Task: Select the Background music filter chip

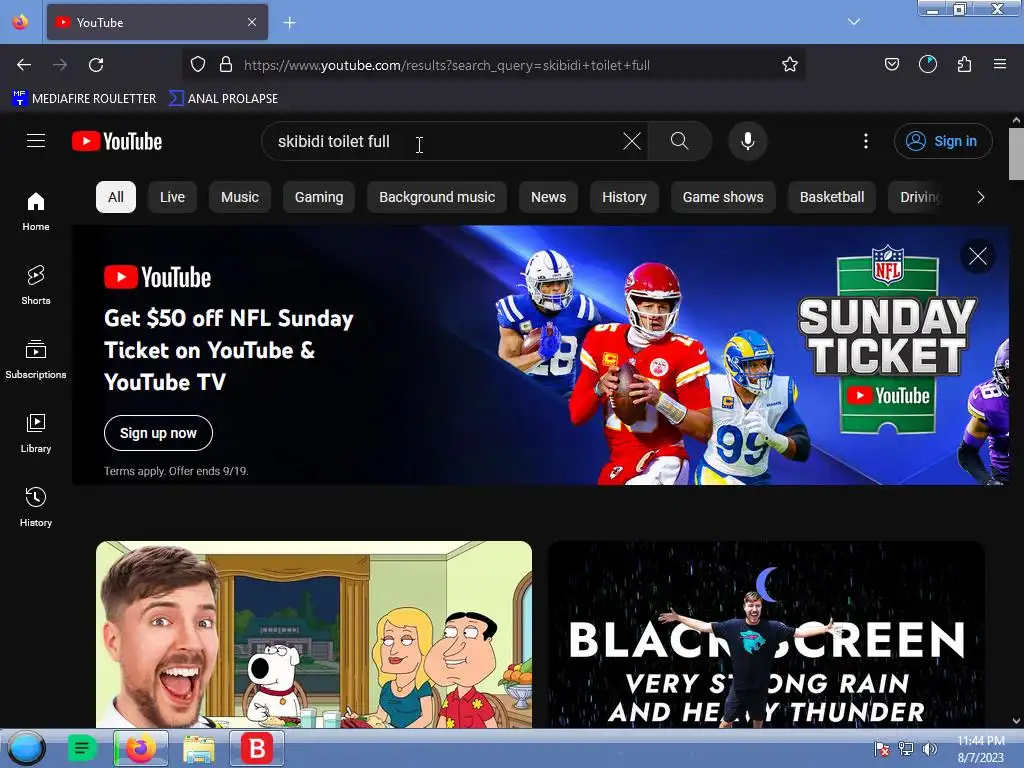Action: pos(437,197)
